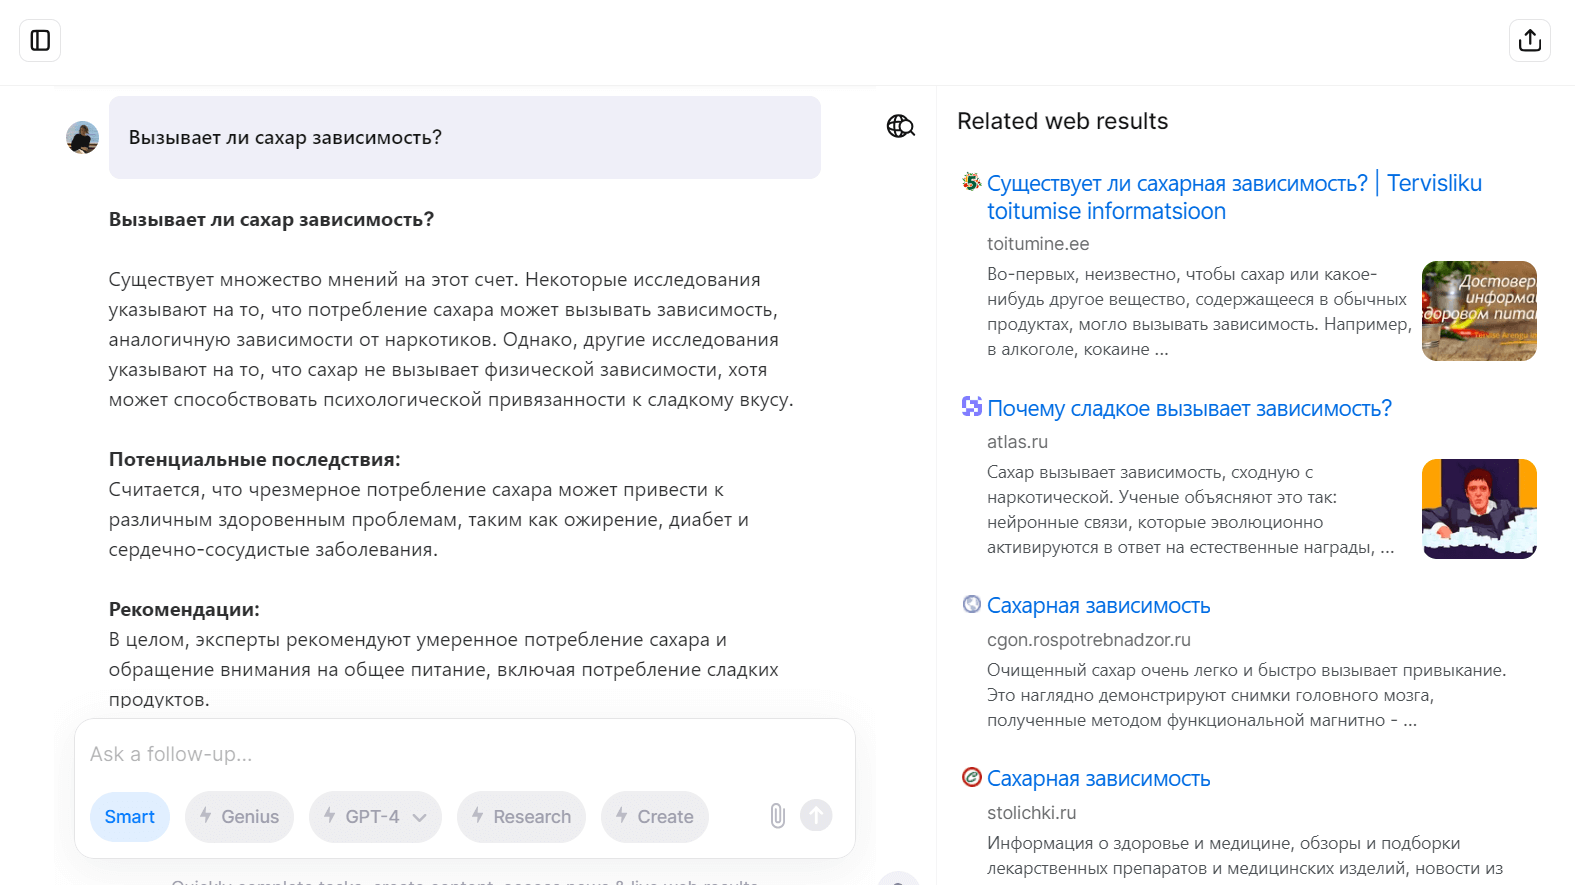1575x885 pixels.
Task: Open "Почему сладкое вызывает зависимость?" link
Action: coord(1189,409)
